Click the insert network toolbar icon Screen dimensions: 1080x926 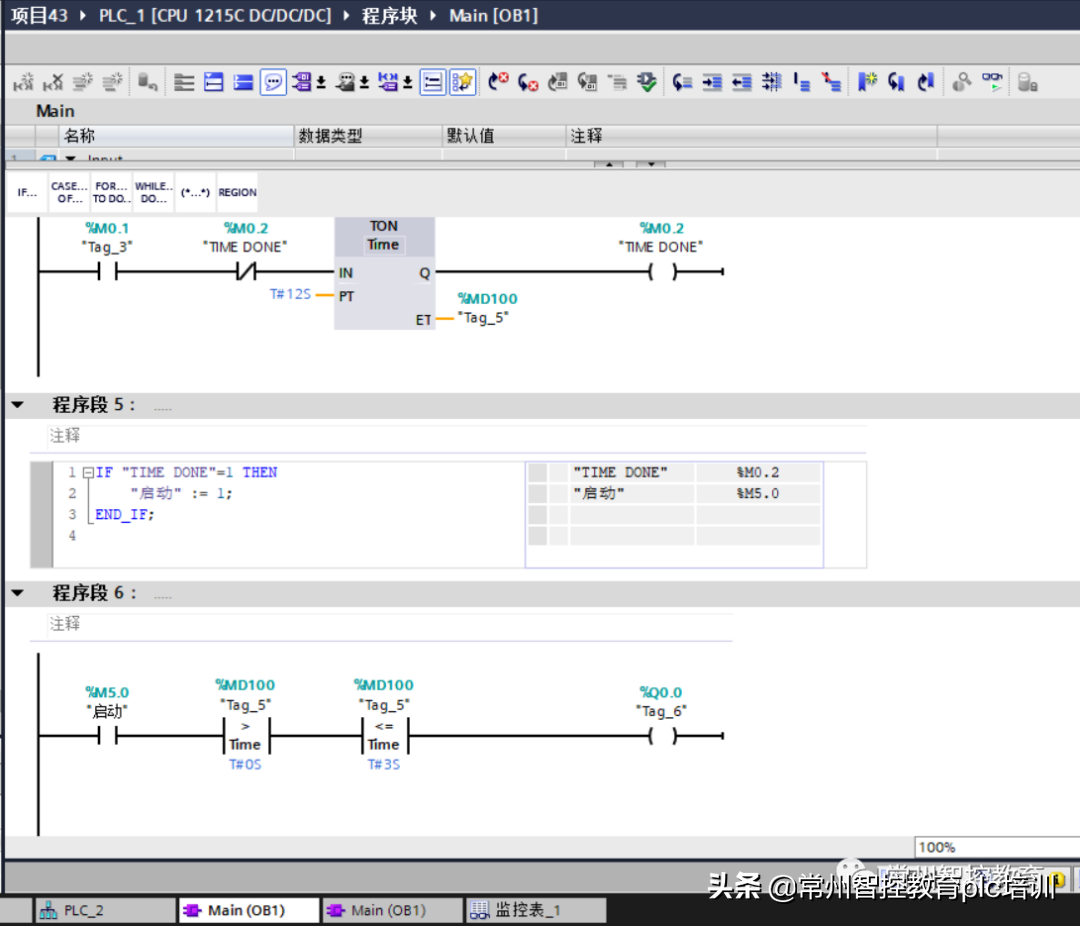pyautogui.click(x=24, y=83)
